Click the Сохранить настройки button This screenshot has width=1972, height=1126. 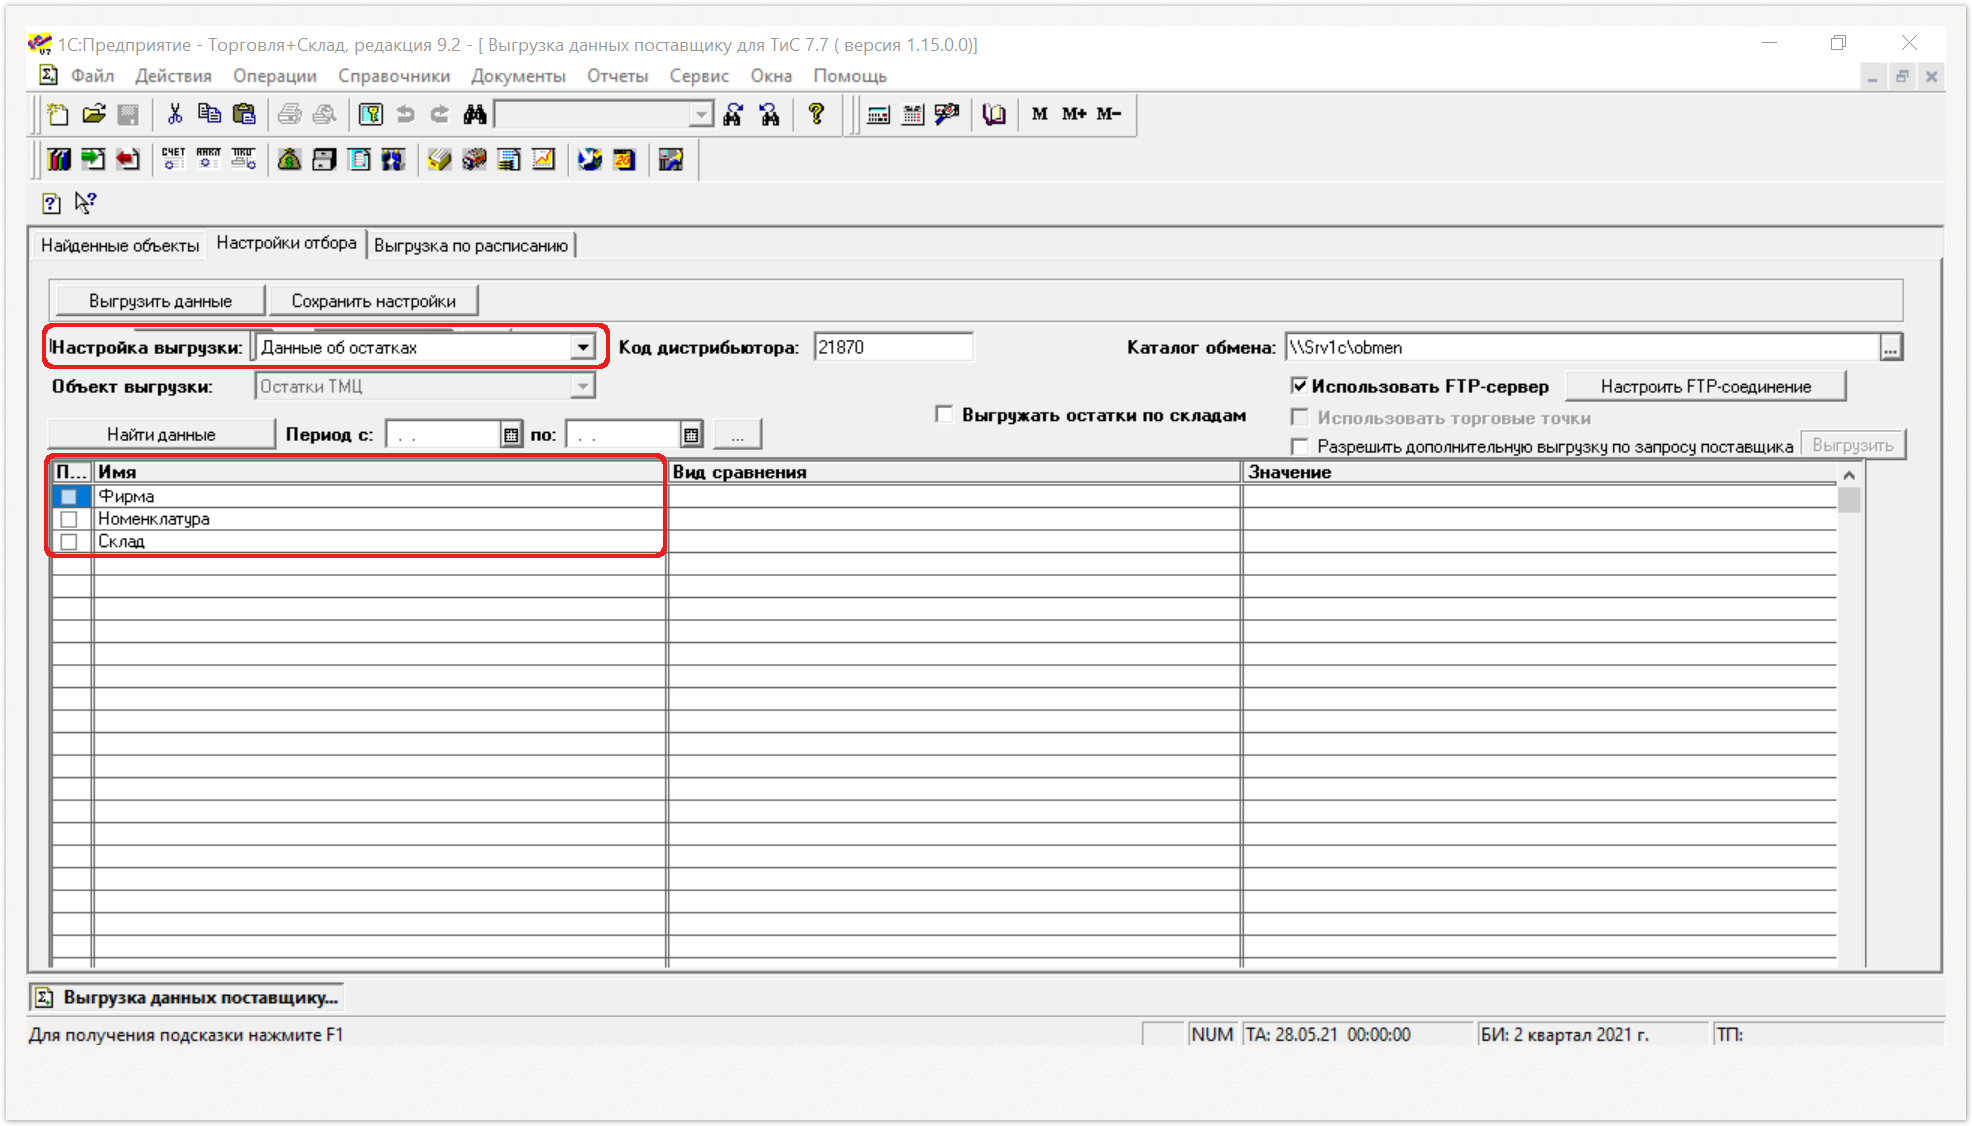point(373,301)
